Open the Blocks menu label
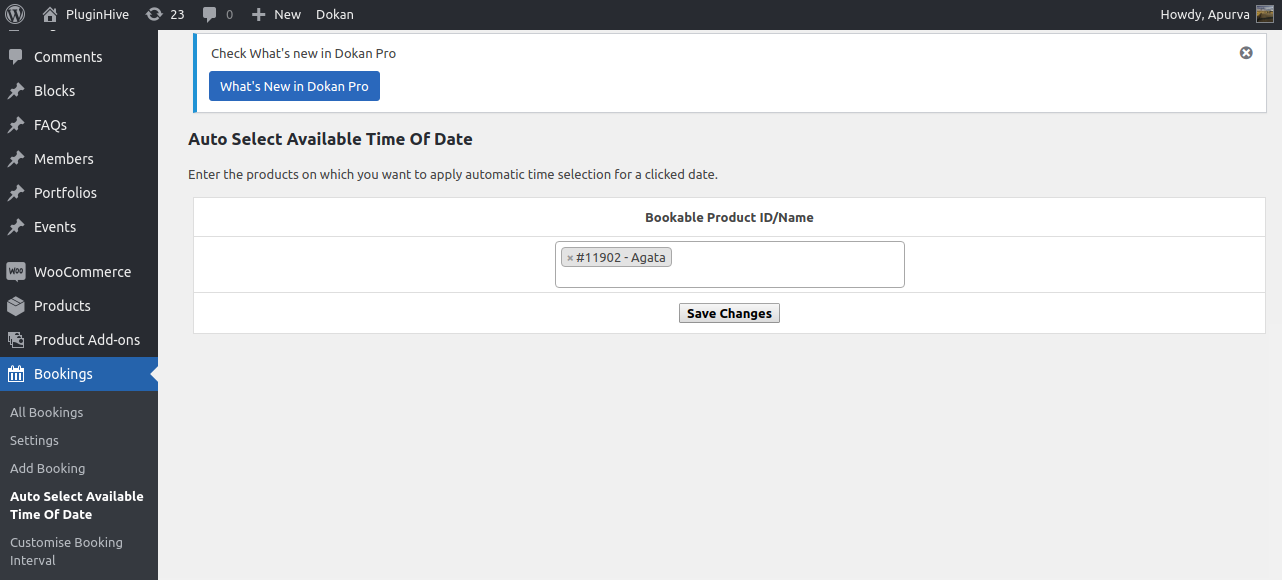1282x580 pixels. click(x=55, y=91)
